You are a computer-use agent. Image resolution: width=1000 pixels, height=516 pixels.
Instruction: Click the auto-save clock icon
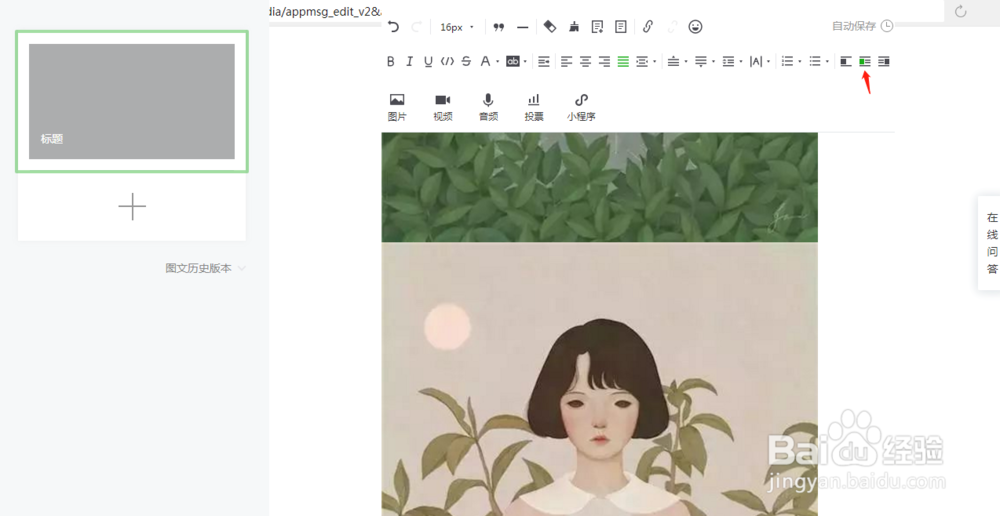[887, 26]
